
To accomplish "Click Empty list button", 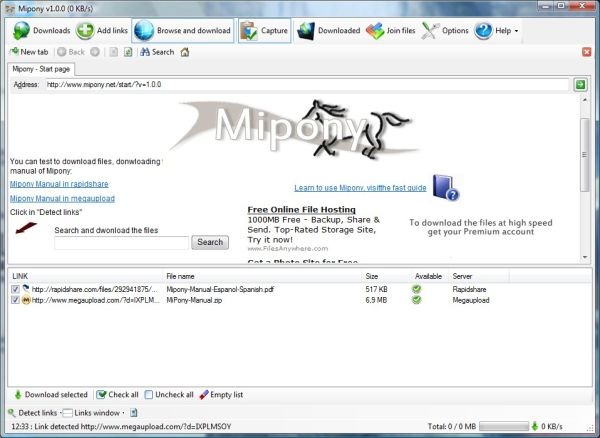I will [221, 395].
